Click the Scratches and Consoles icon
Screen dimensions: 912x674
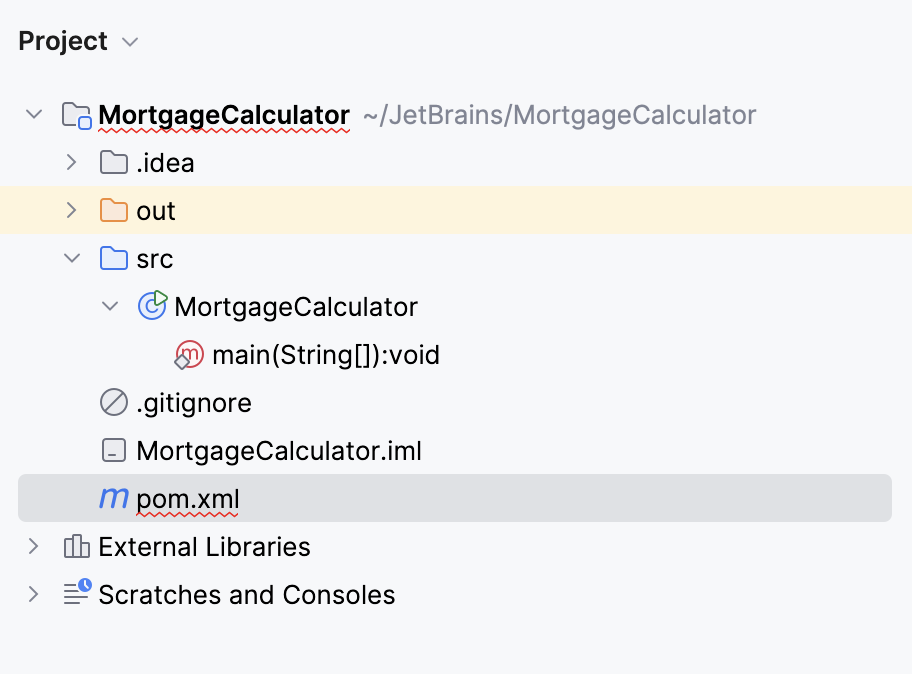tap(74, 594)
